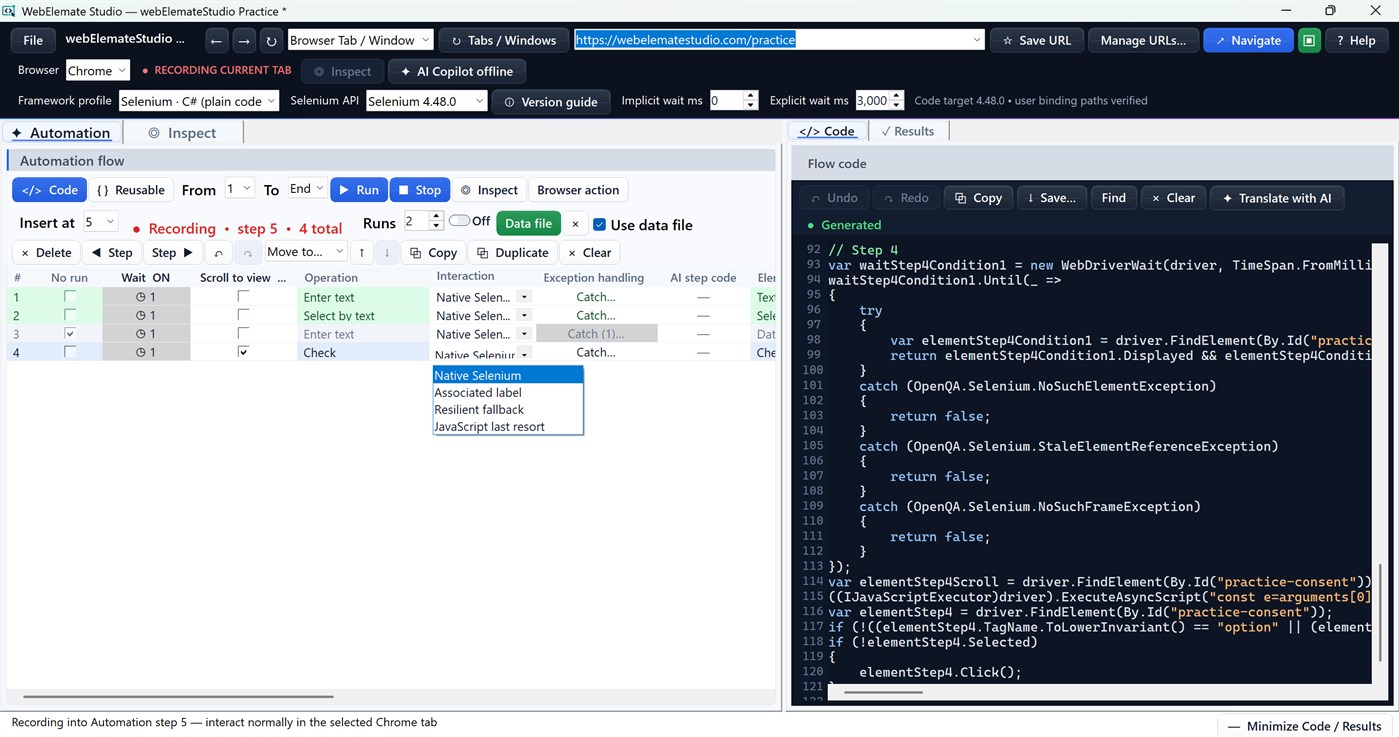Click the disabled Inspect button near Recording

point(342,71)
